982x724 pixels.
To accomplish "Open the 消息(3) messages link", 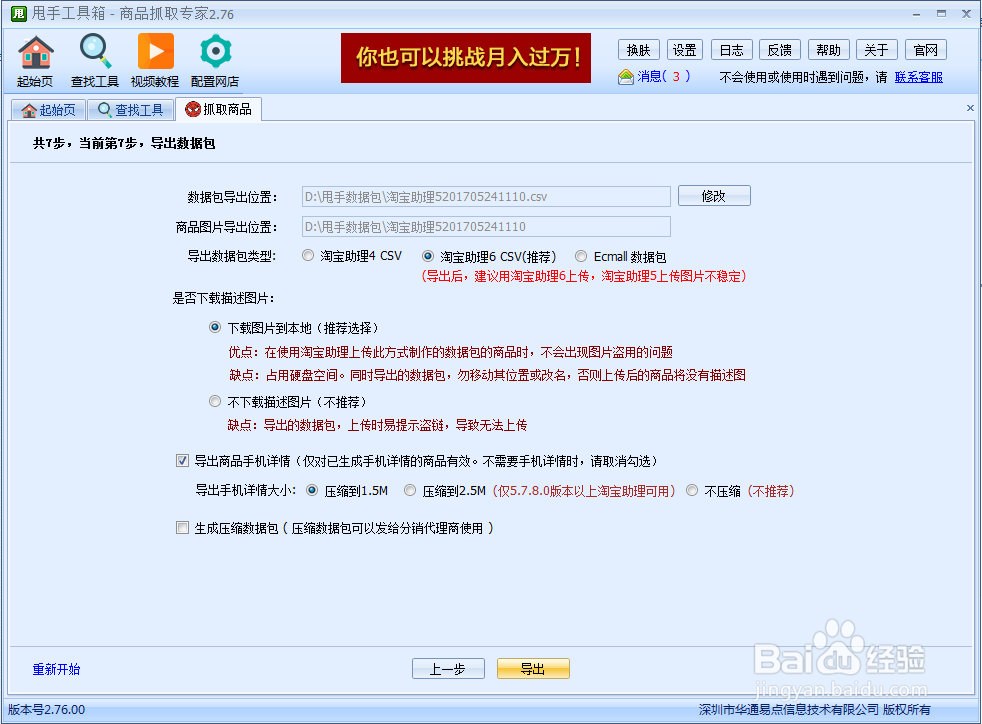I will pyautogui.click(x=663, y=76).
